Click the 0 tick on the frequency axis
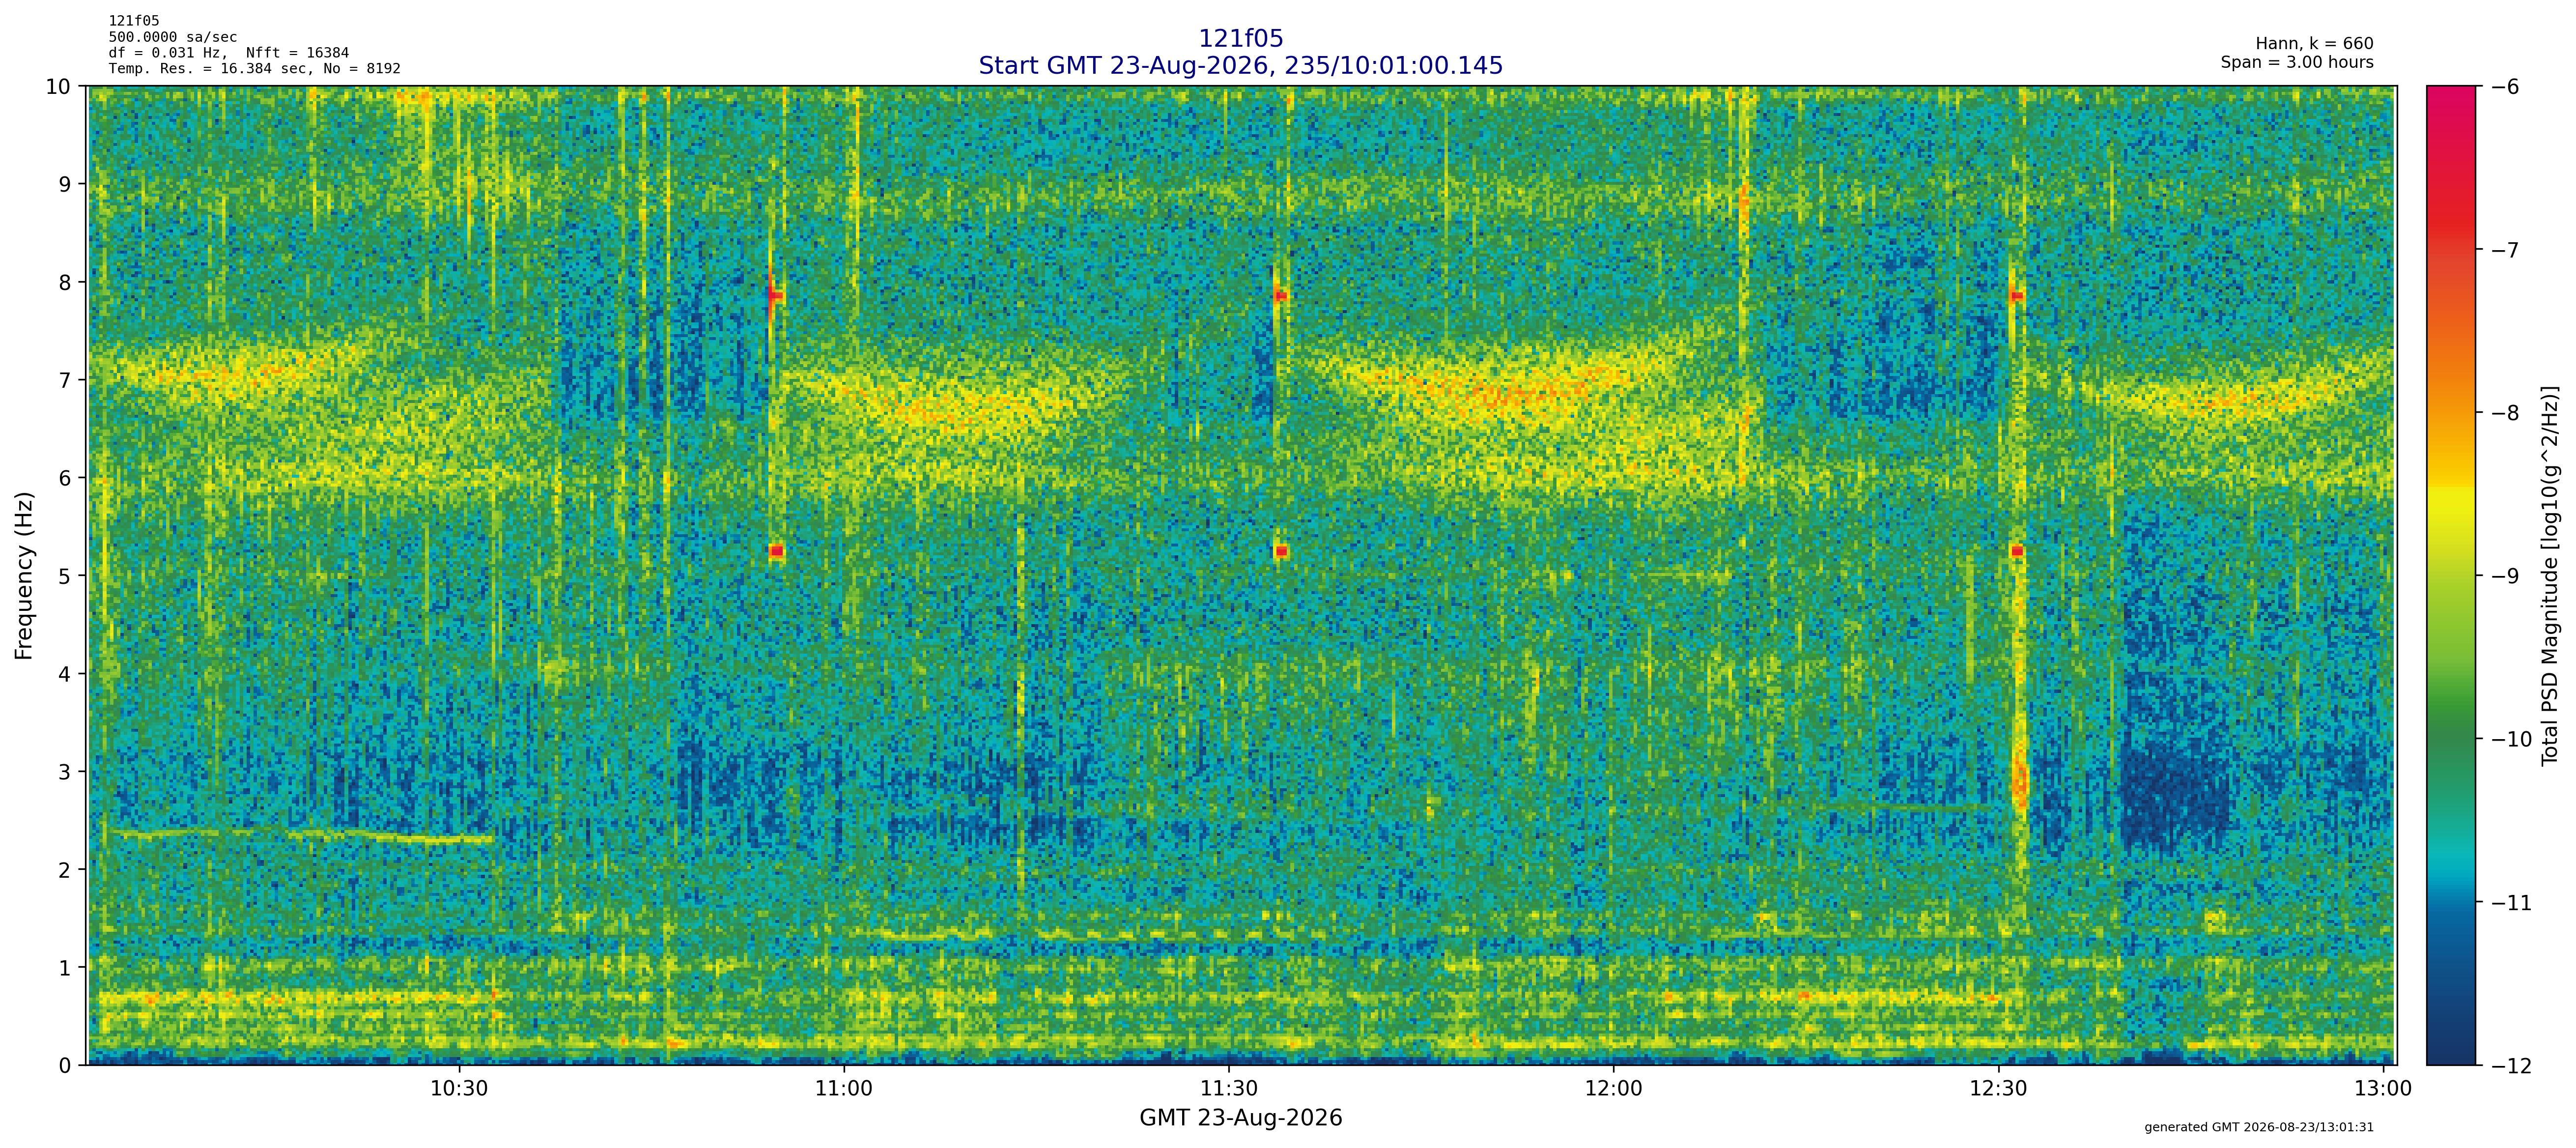Screen dimensions: 2576x1148 click(x=66, y=1066)
